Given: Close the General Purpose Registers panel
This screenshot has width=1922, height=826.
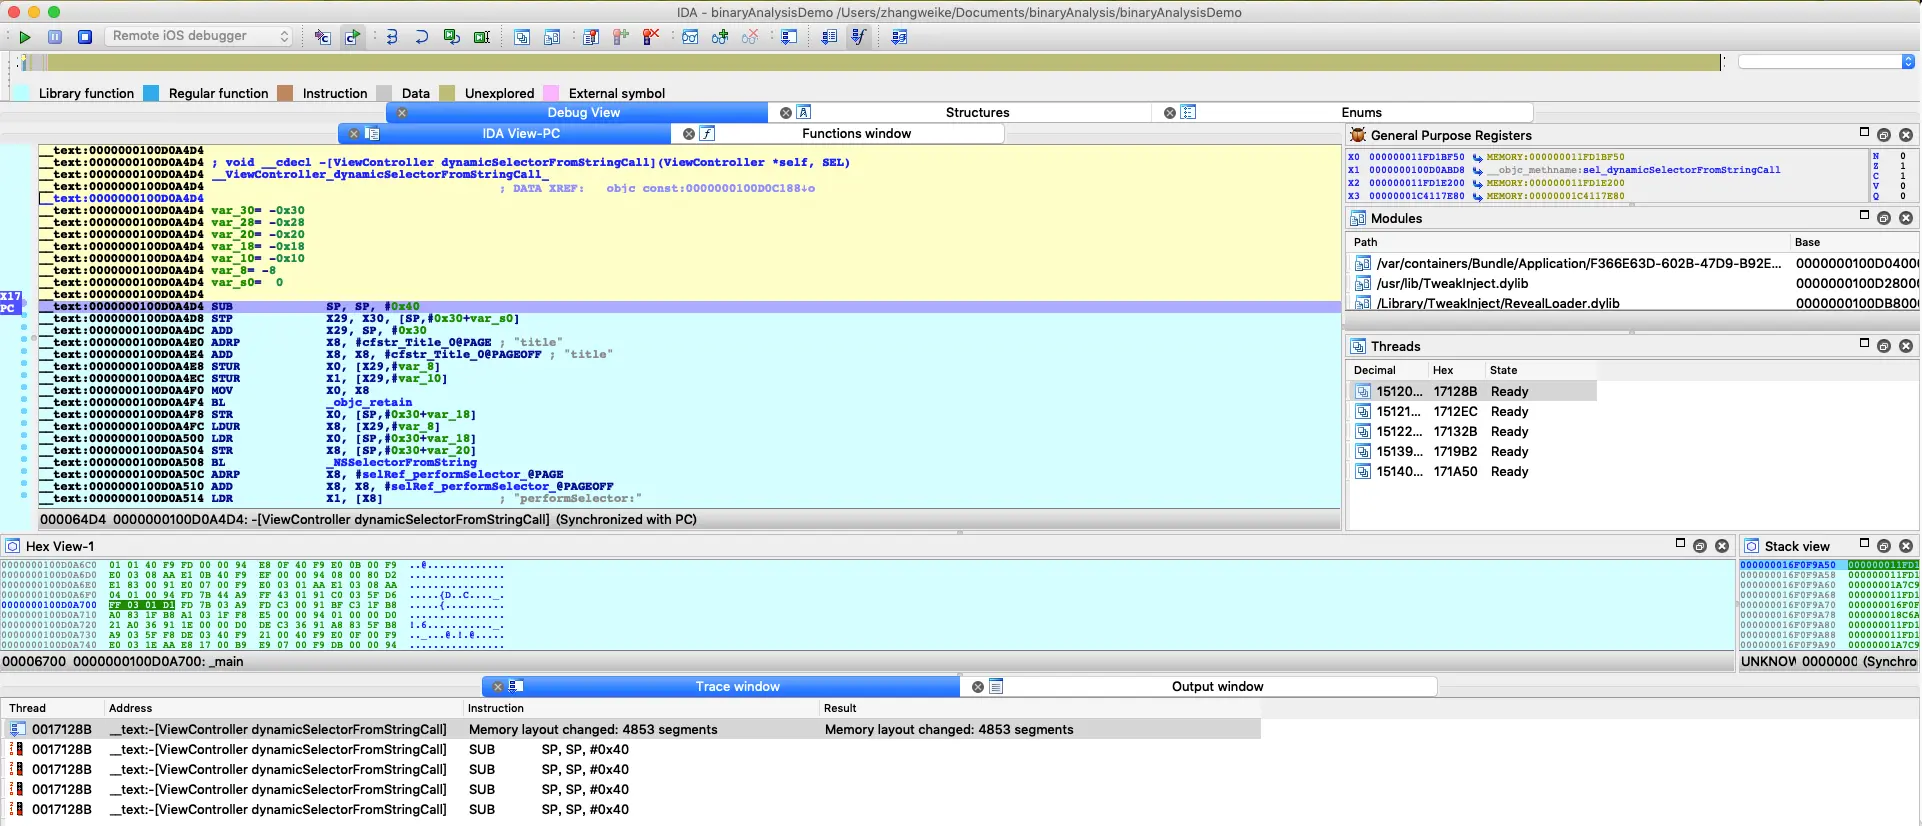Looking at the screenshot, I should (x=1906, y=135).
